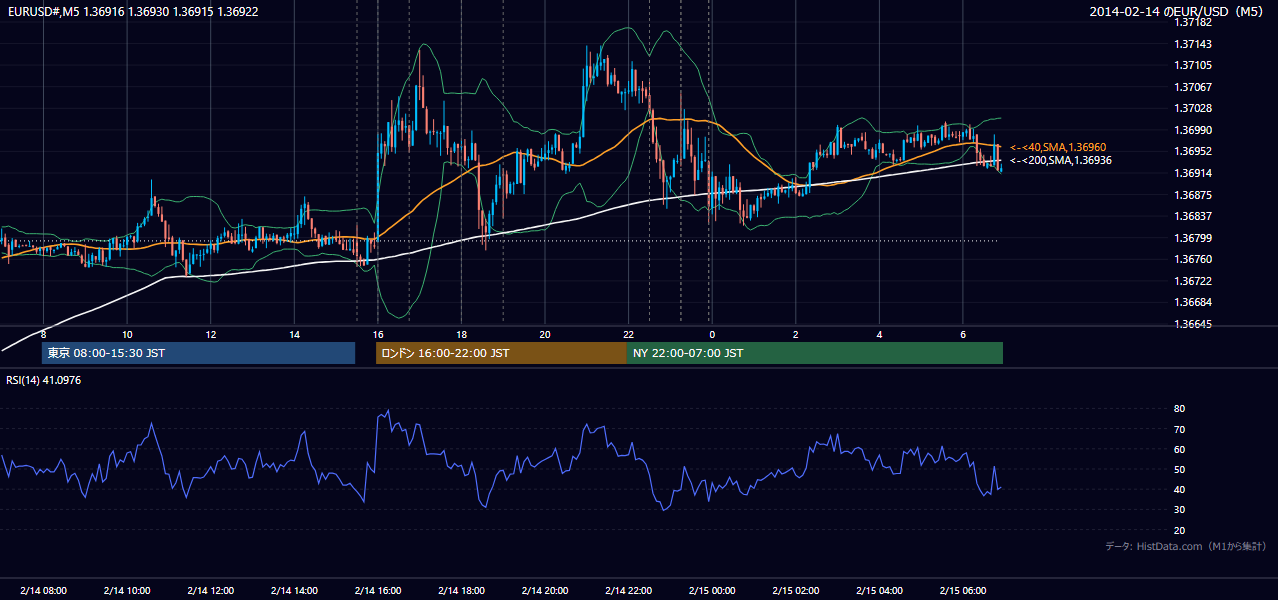1278x600 pixels.
Task: Click RSI scale value 40
Action: 1179,489
